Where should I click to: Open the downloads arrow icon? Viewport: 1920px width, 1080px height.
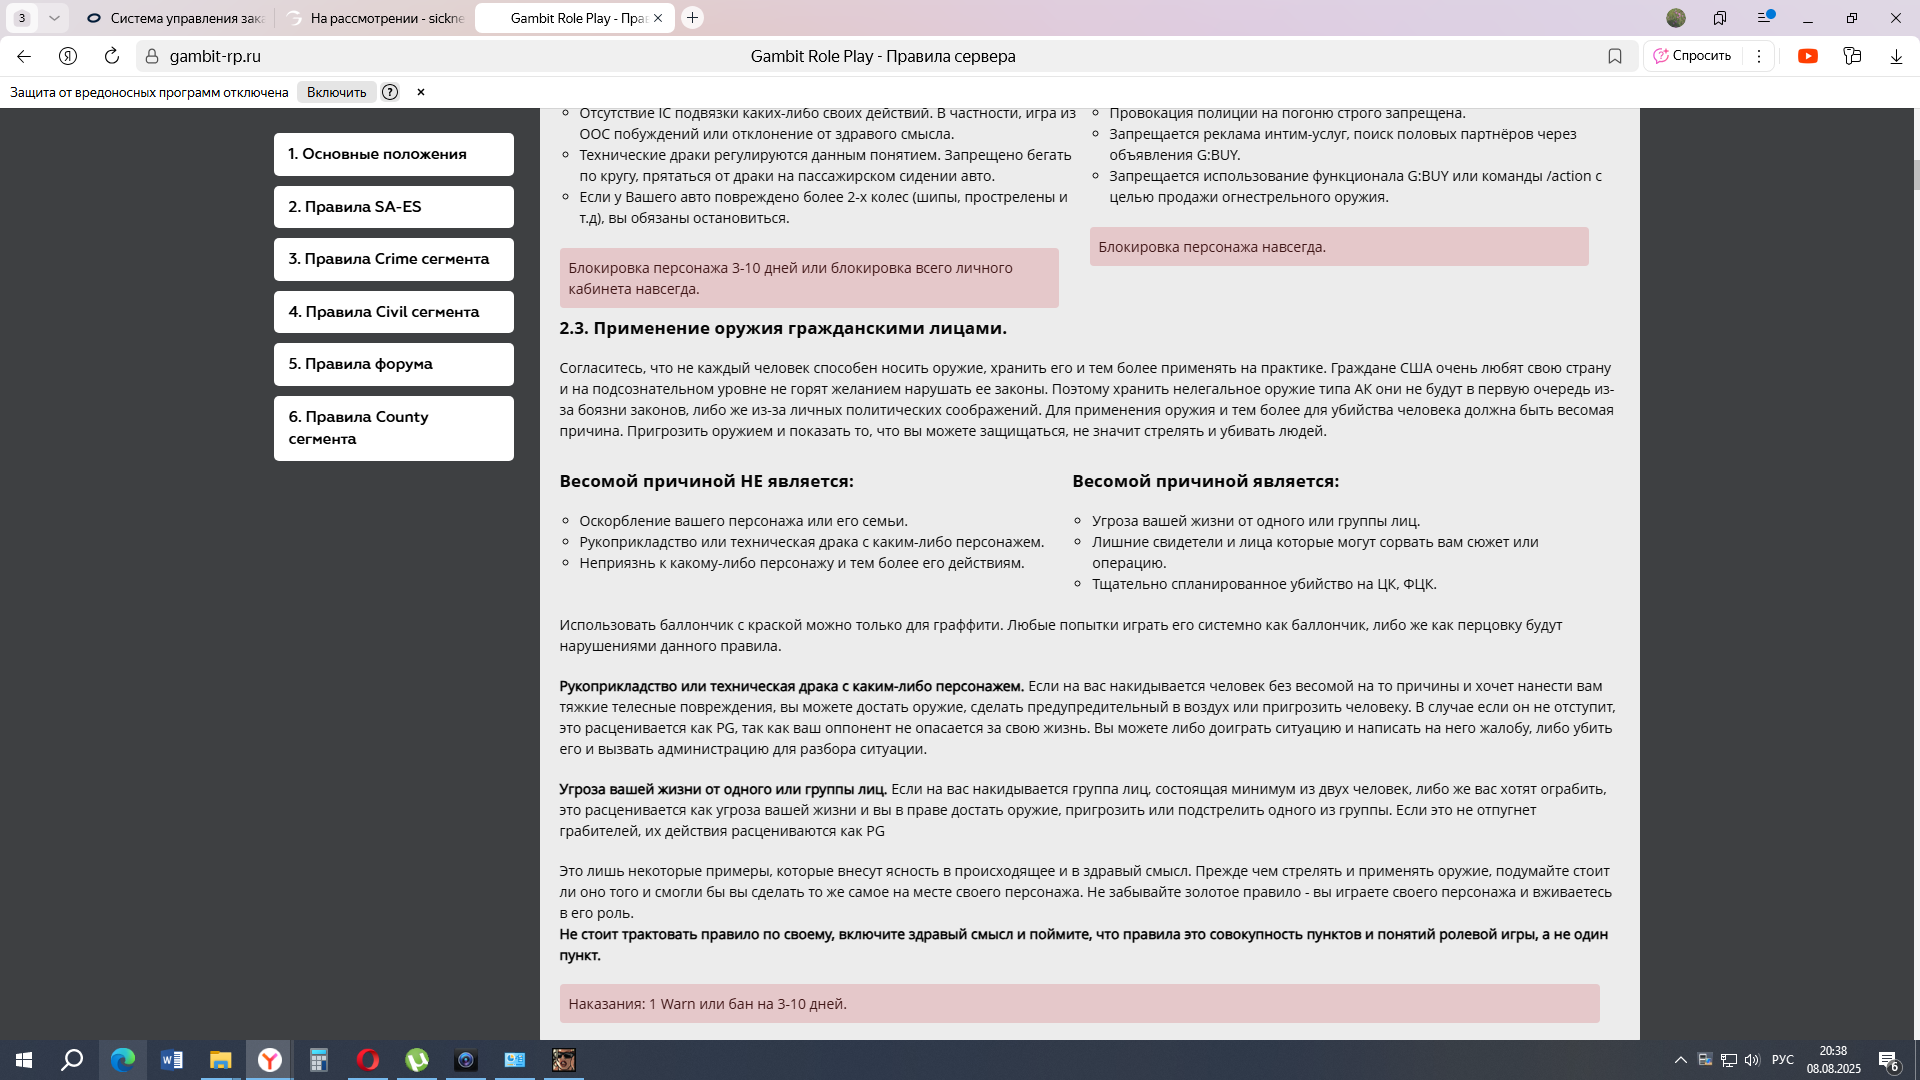coord(1895,56)
